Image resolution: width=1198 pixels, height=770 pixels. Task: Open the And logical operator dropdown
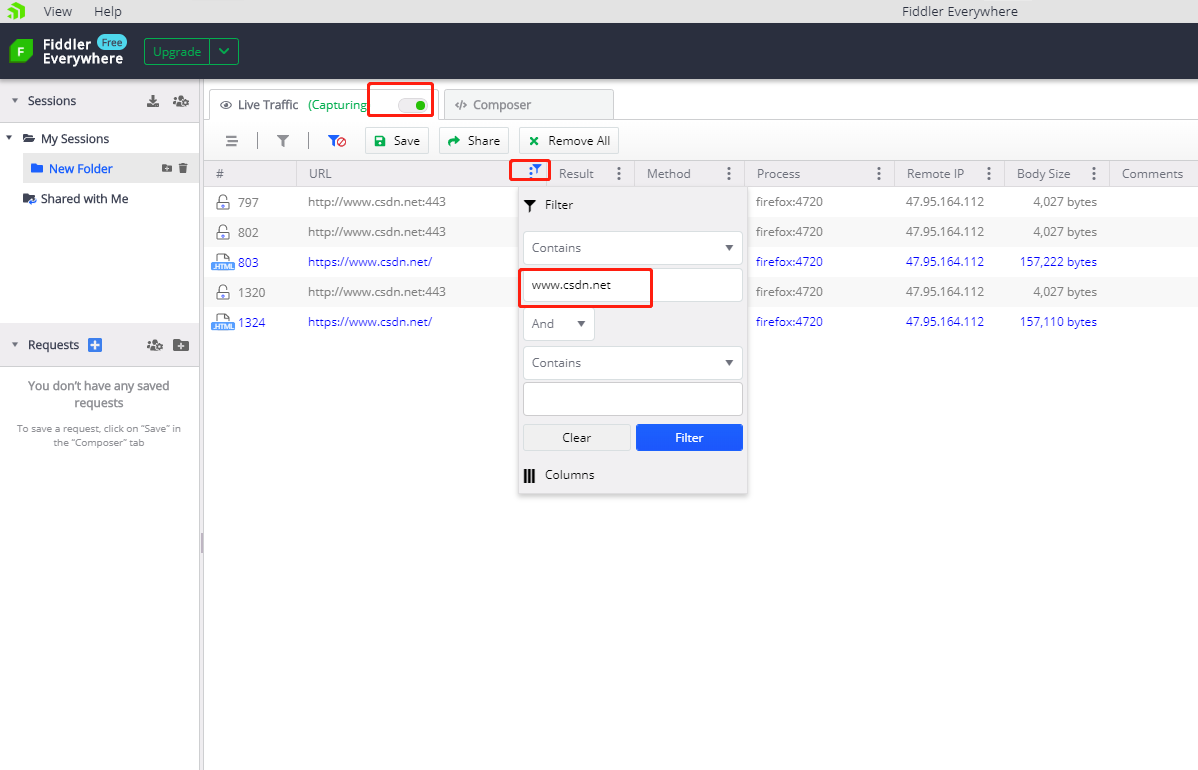559,324
